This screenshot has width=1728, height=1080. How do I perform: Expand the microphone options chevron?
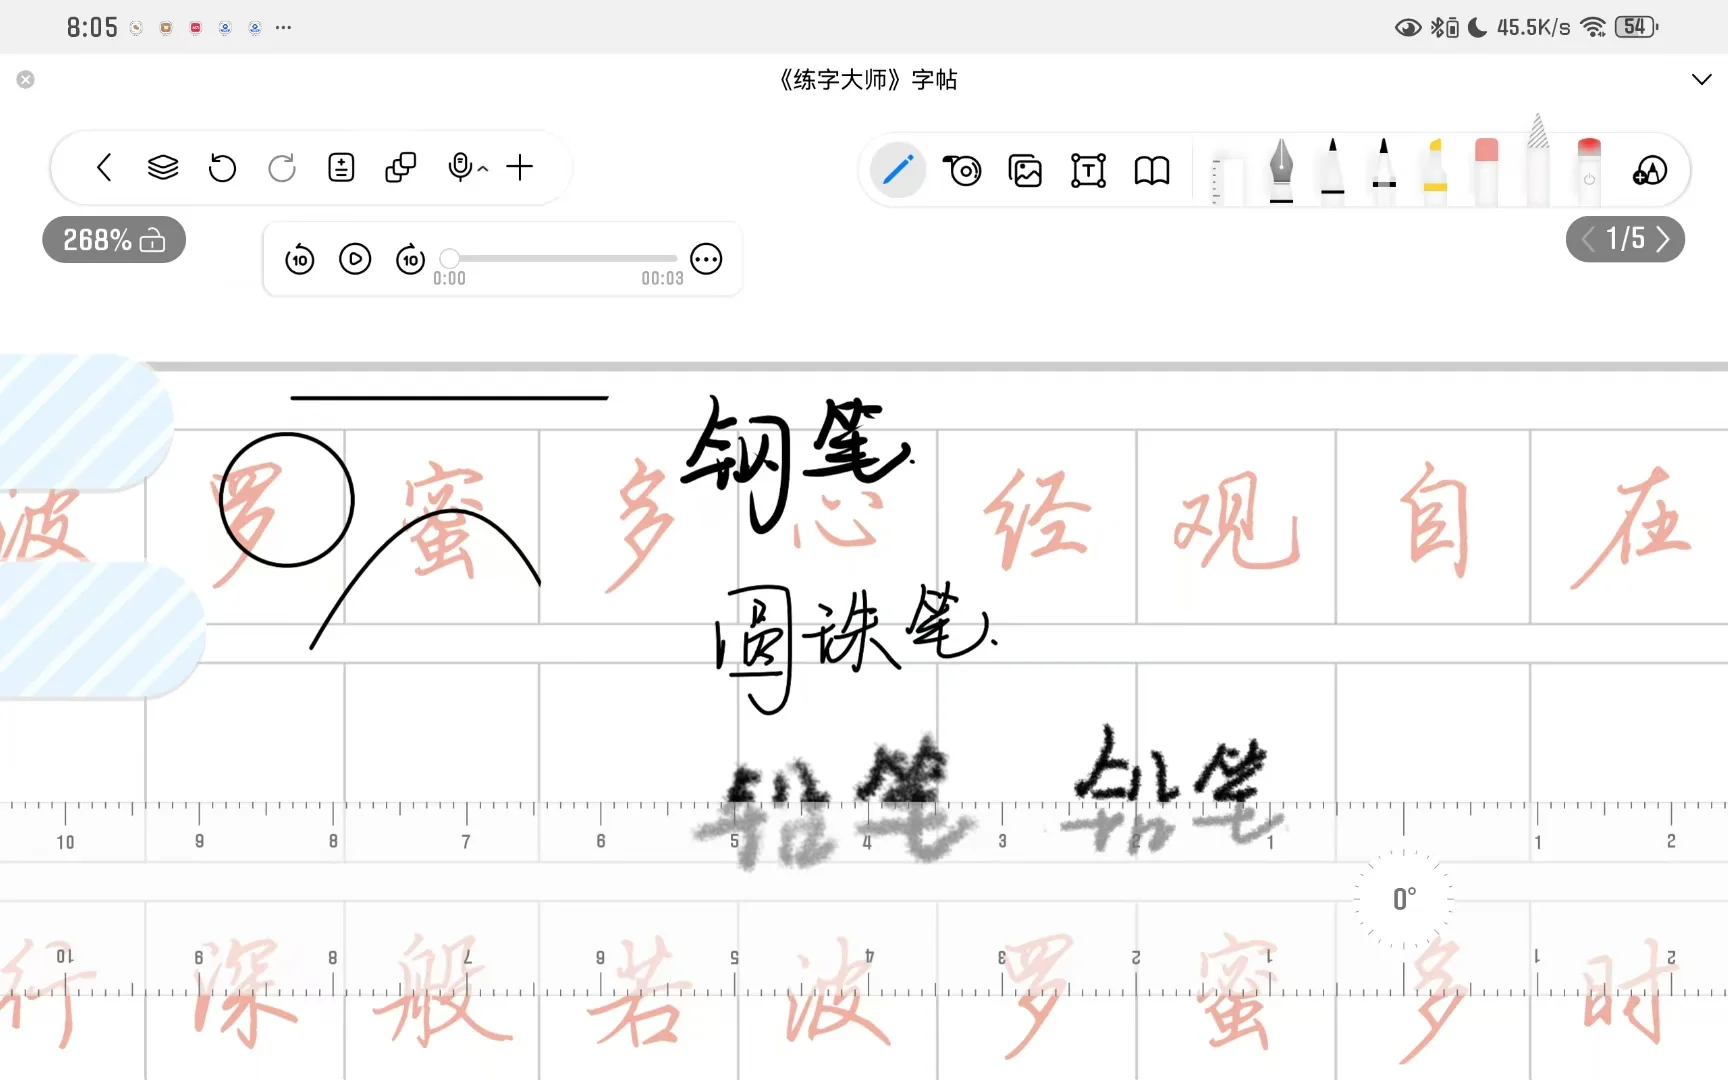tap(484, 168)
